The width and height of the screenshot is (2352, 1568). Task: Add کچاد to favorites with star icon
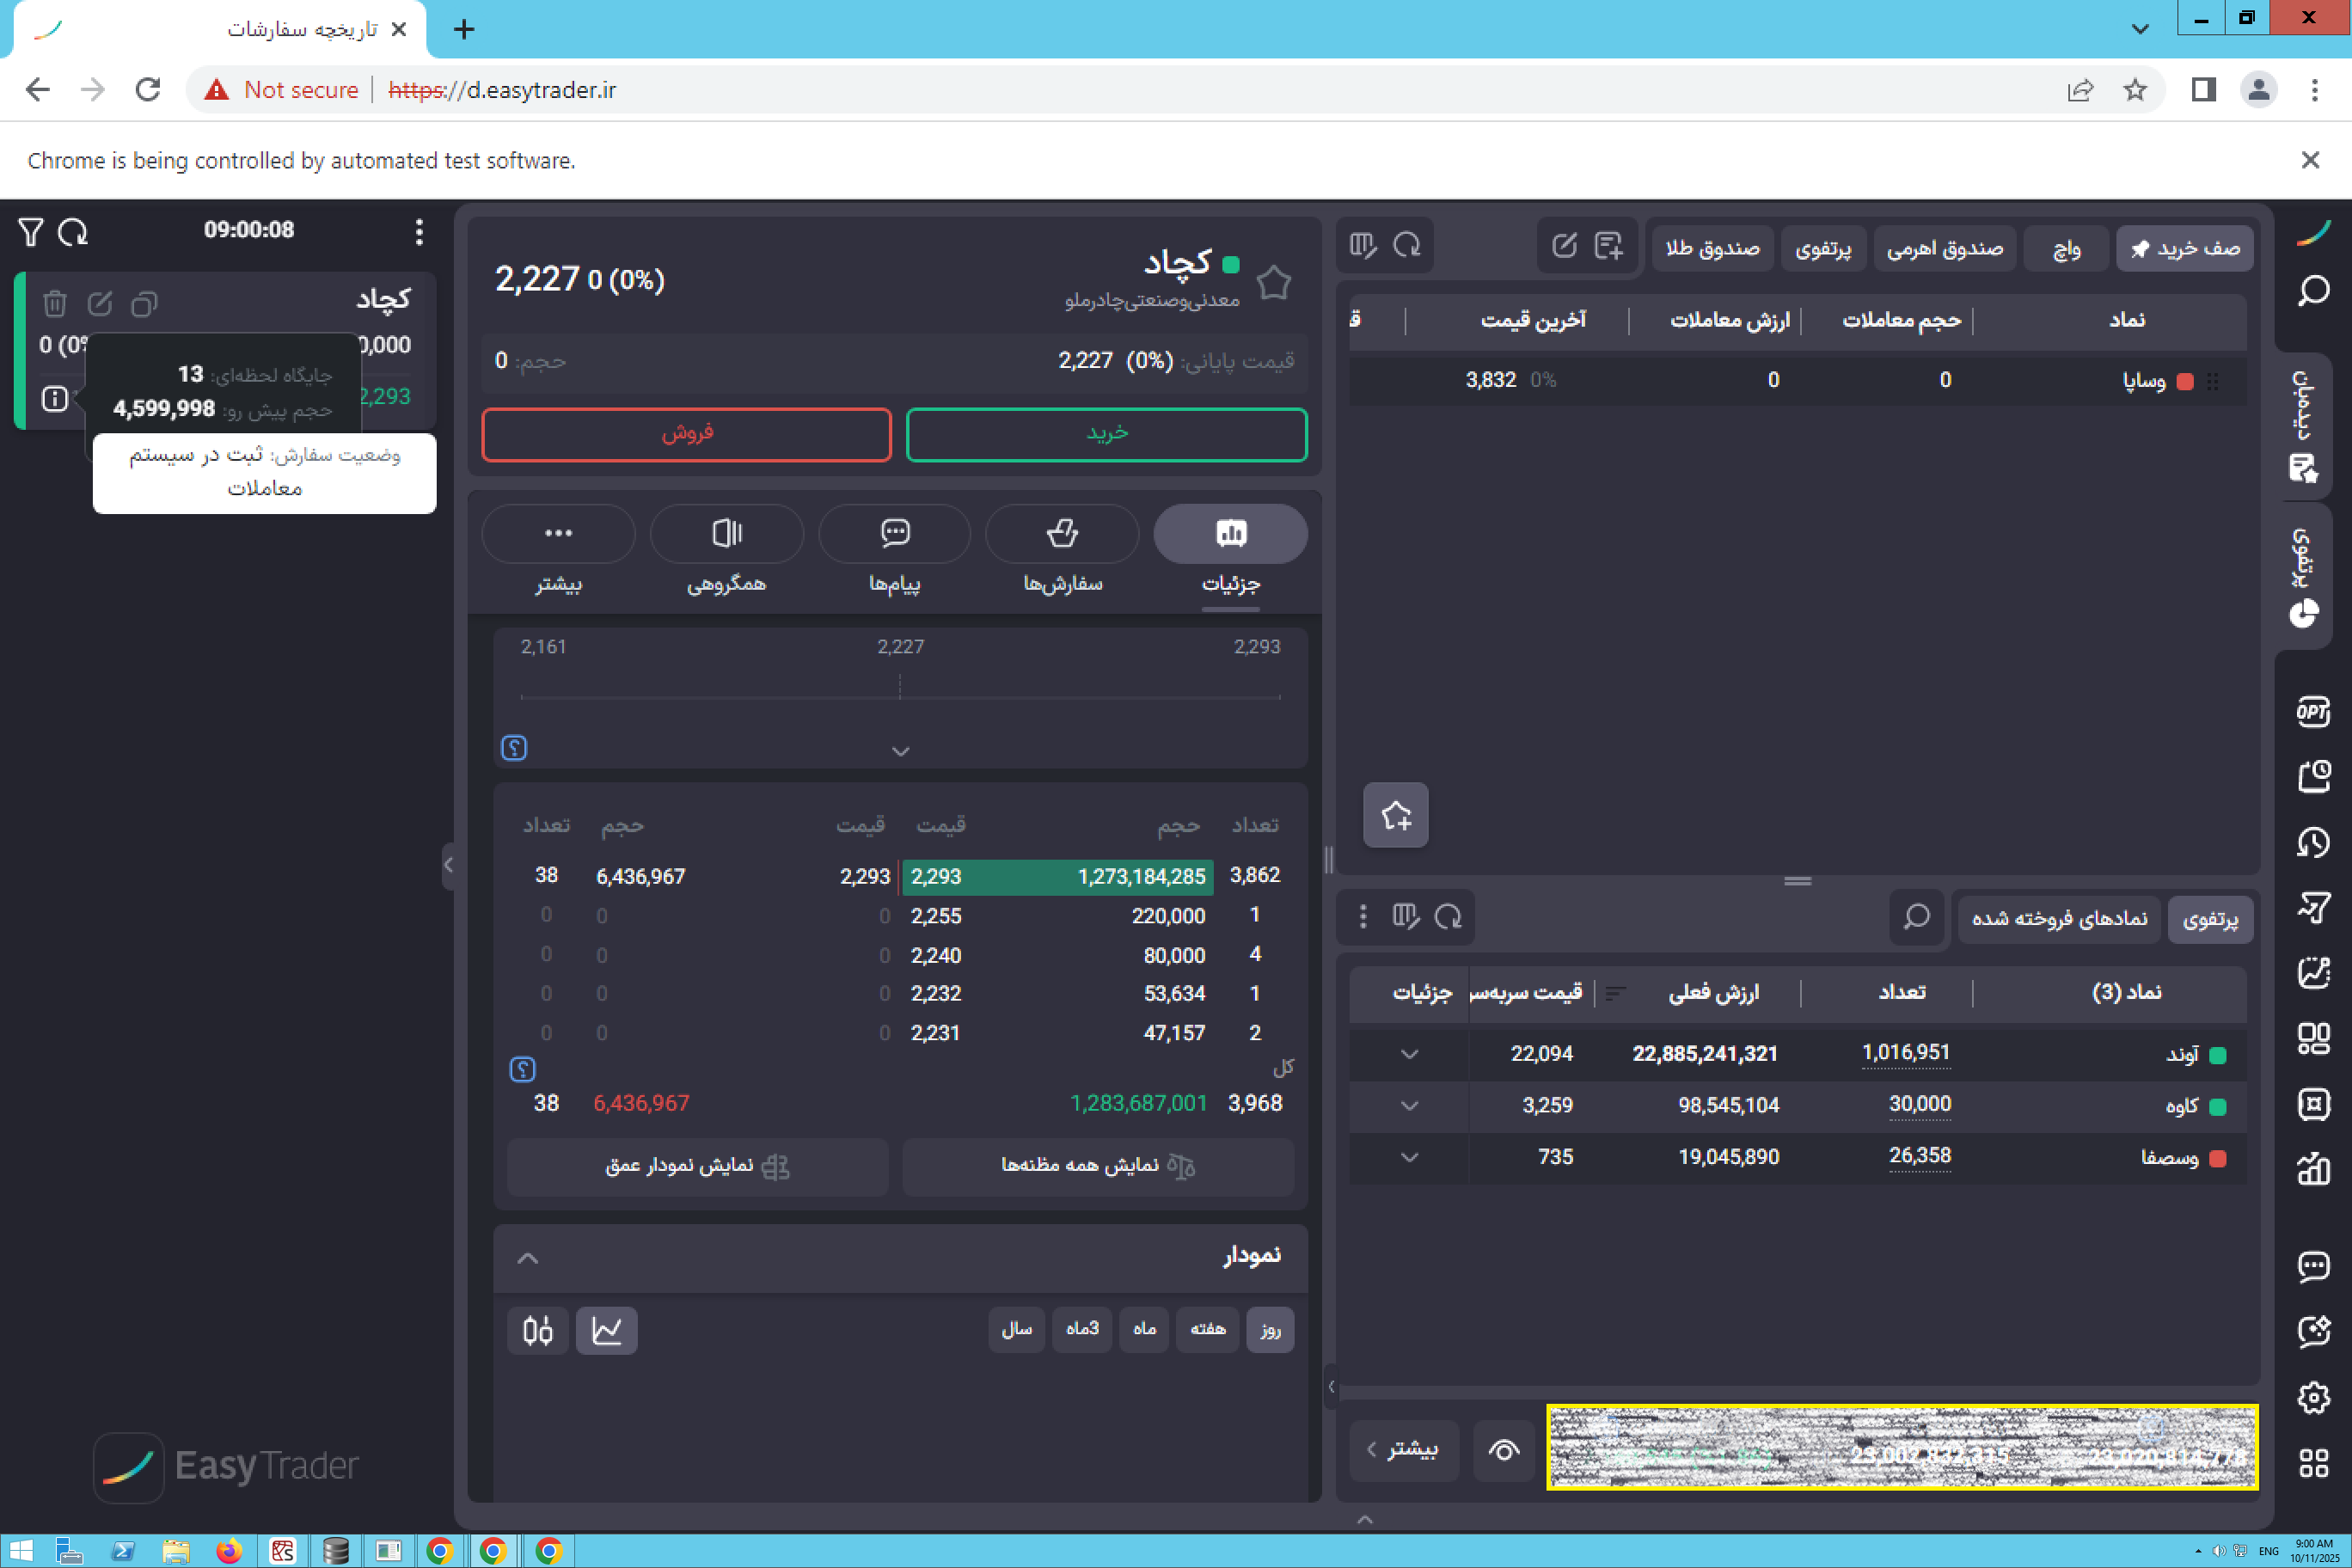pos(1273,282)
